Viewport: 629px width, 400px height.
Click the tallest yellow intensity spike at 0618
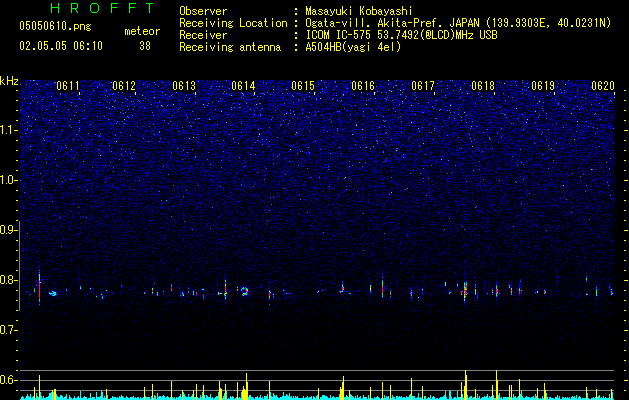(497, 384)
